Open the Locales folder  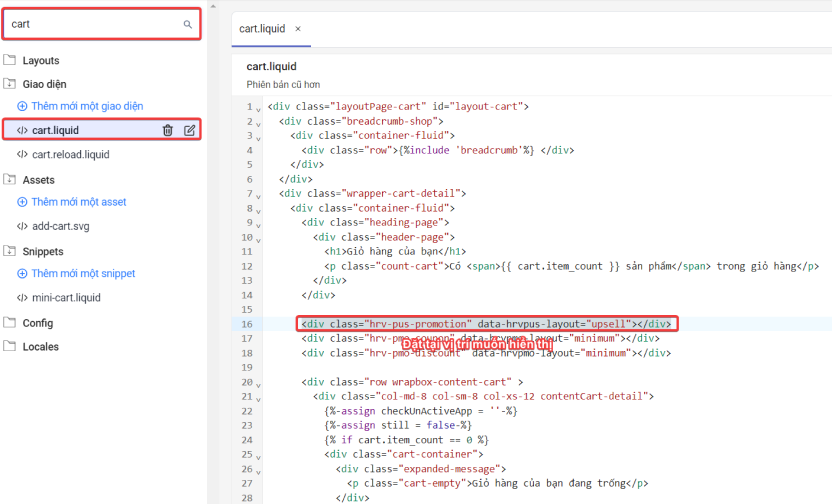[40, 347]
